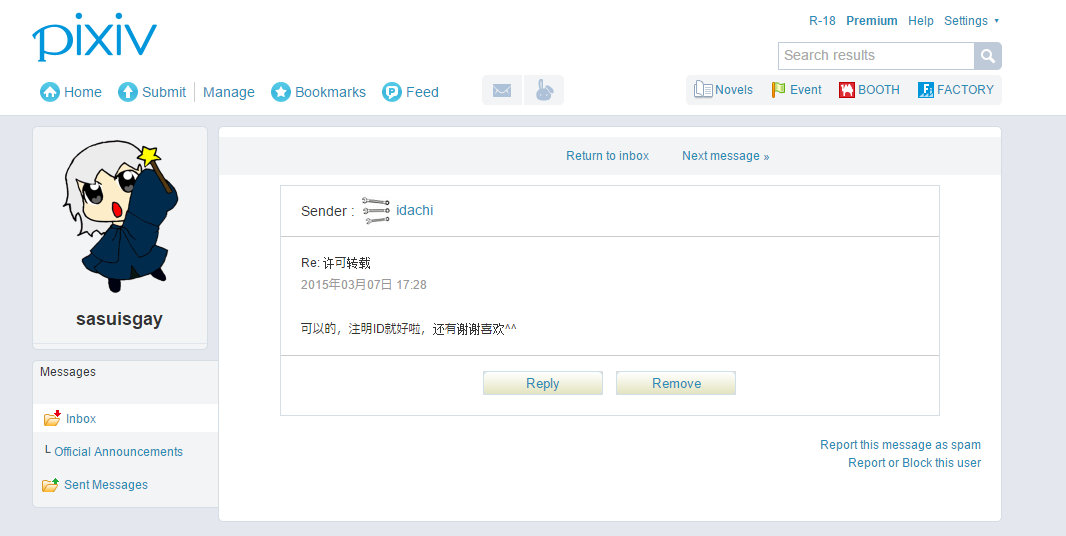Open the rabbit notifications icon

[544, 90]
